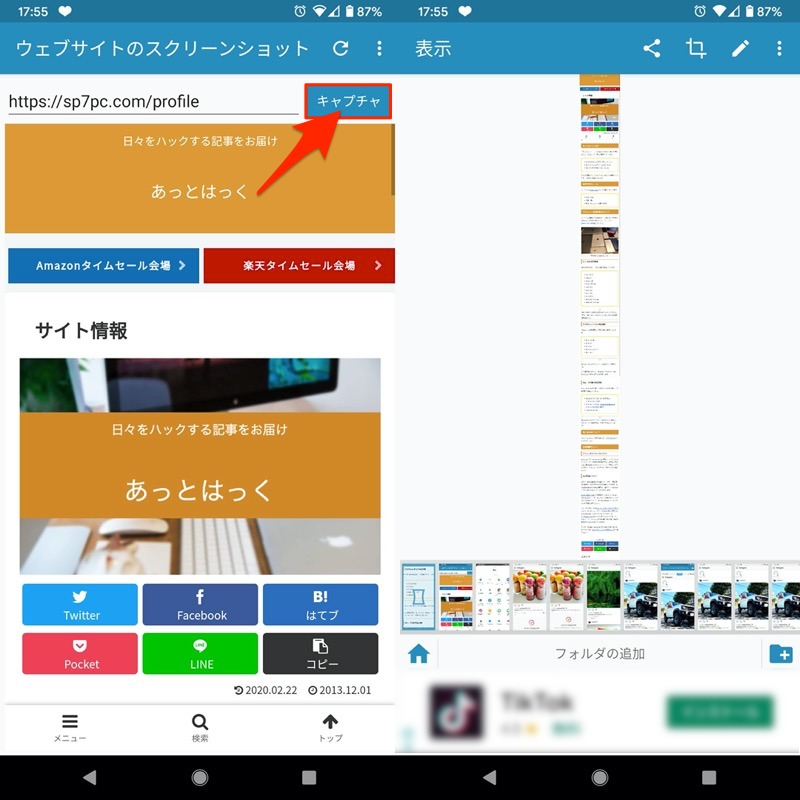Share the page via LINE

click(200, 654)
